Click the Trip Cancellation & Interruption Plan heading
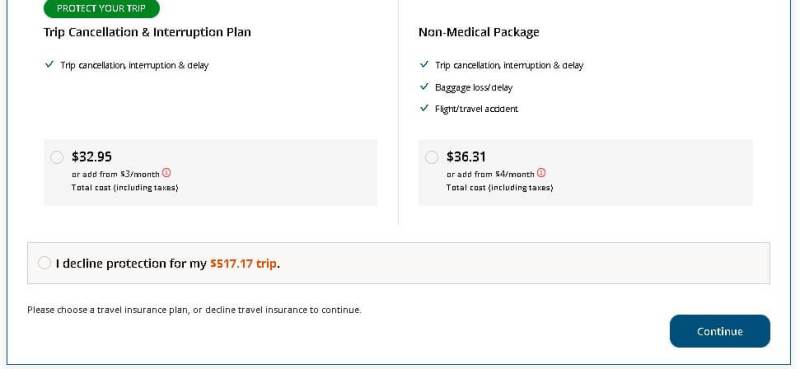Screen dimensions: 800x369 point(147,32)
